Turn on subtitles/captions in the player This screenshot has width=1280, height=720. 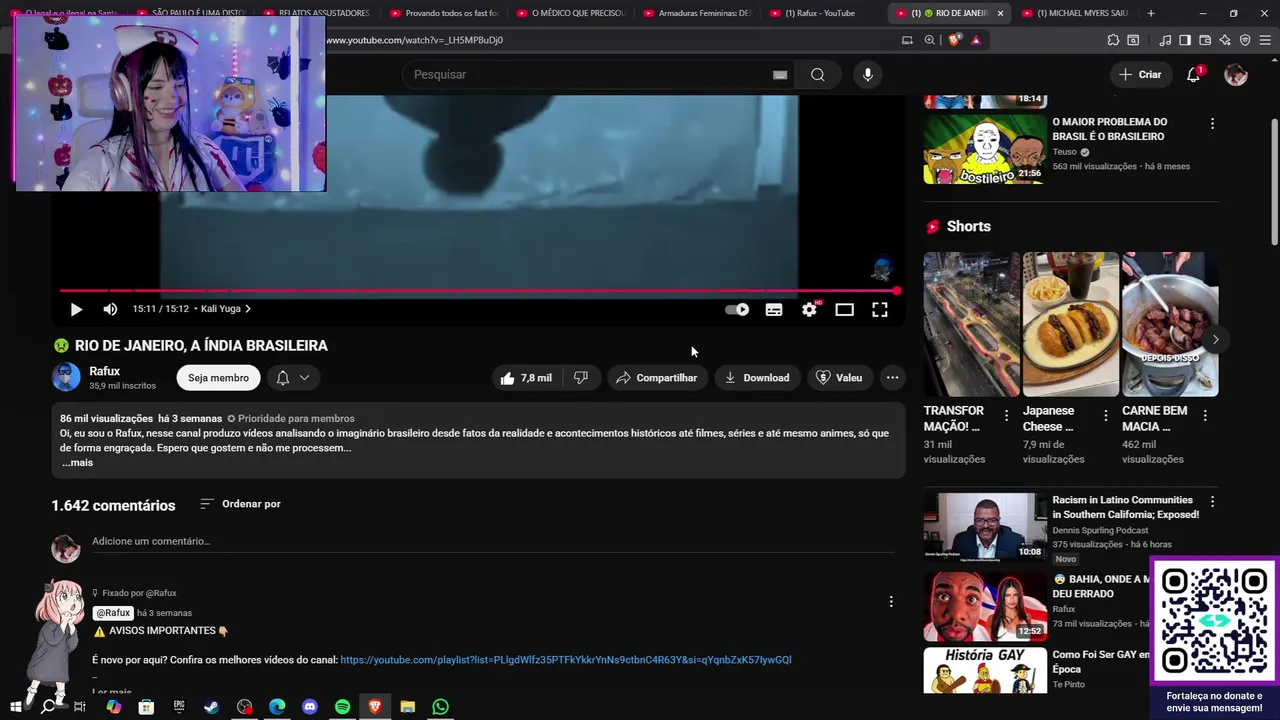[x=773, y=309]
